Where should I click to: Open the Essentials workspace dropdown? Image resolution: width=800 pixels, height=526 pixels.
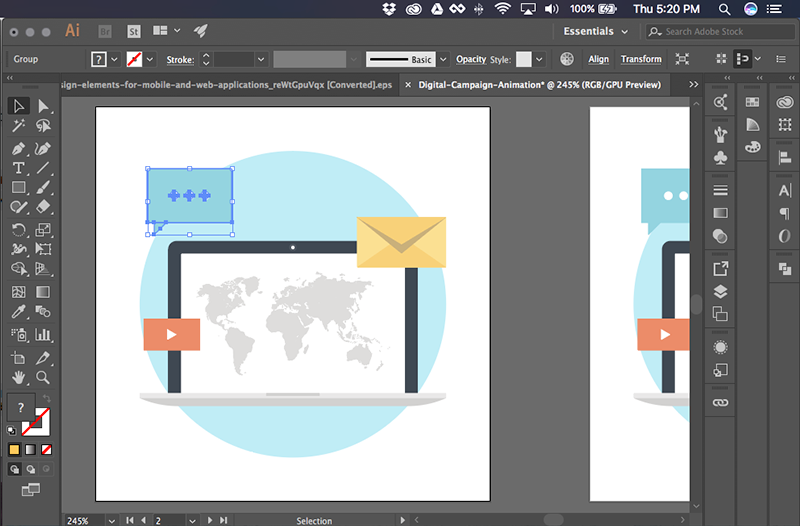[595, 32]
